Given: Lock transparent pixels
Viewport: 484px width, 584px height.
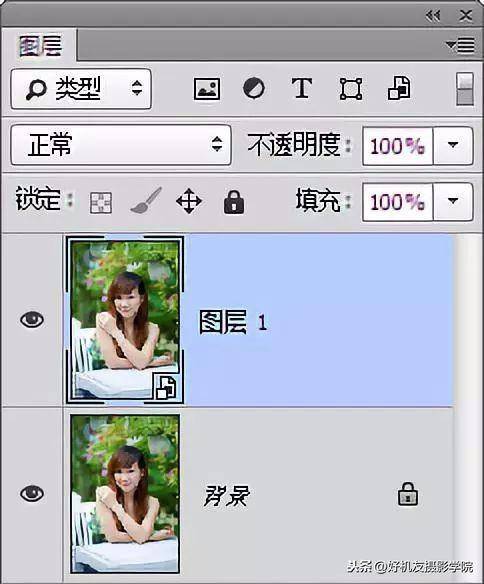Looking at the screenshot, I should [x=101, y=203].
